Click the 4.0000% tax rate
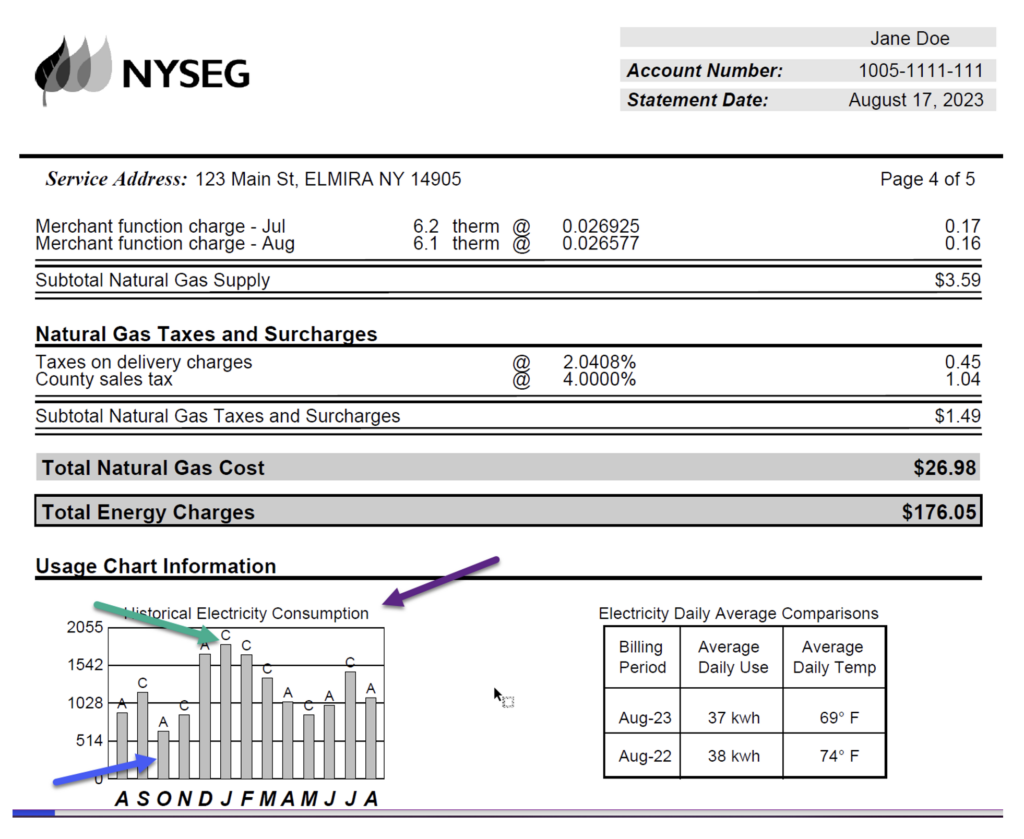 pyautogui.click(x=599, y=379)
